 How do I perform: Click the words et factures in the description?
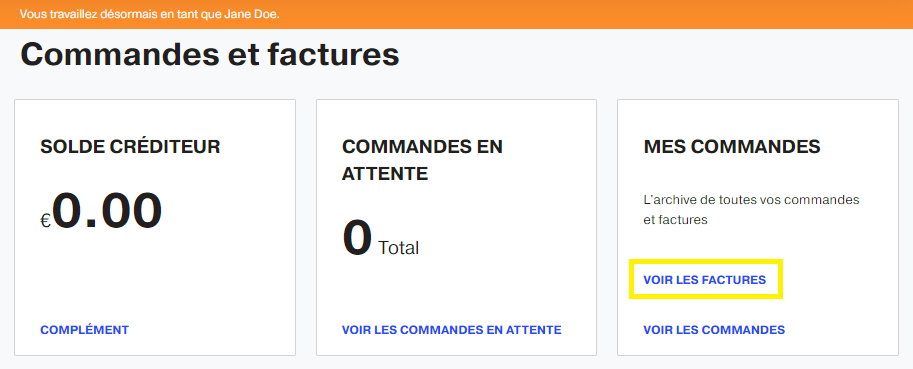(x=675, y=221)
